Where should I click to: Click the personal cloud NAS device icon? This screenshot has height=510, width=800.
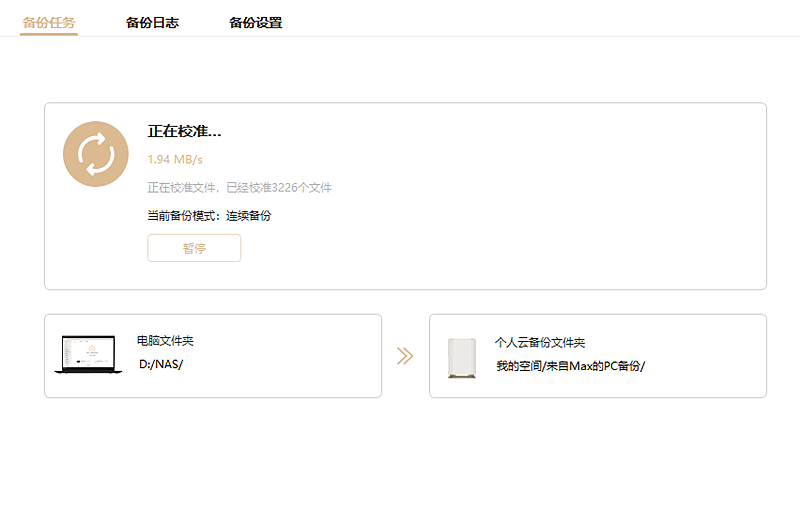[462, 358]
